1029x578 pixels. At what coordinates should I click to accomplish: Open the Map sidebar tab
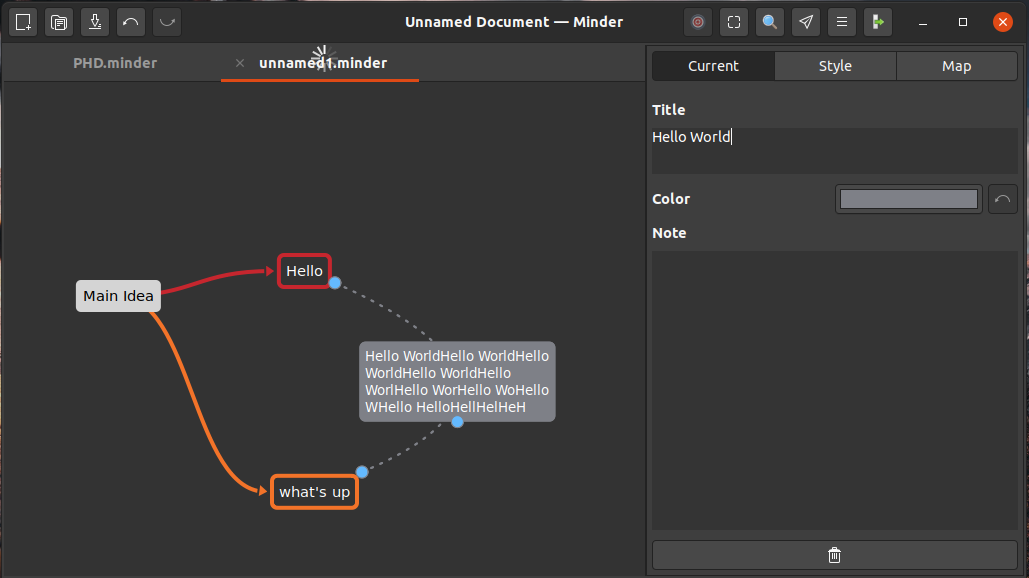[x=957, y=66]
